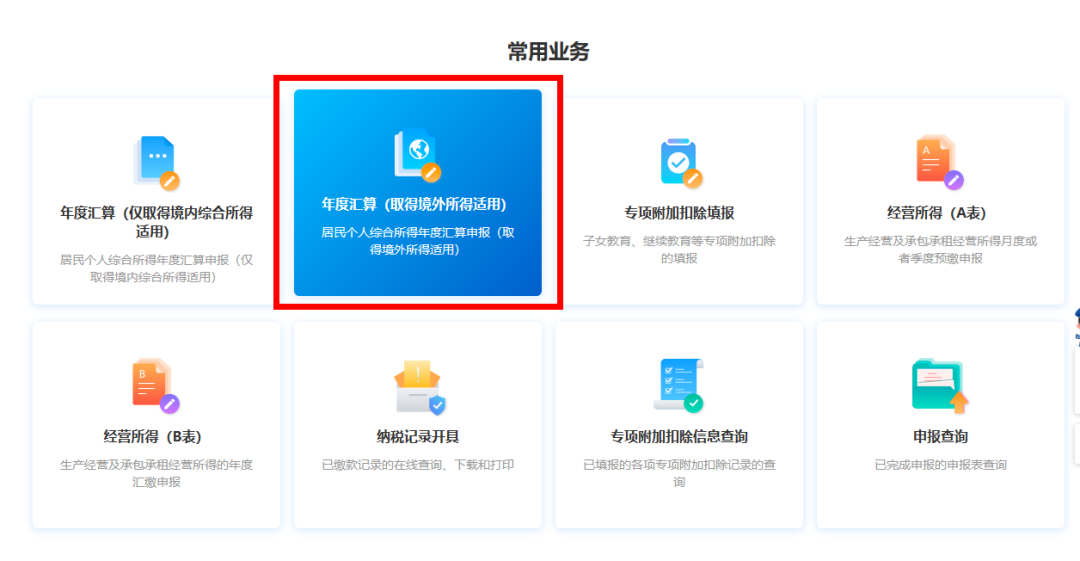Click the globe document icon on the blue card

pos(417,155)
